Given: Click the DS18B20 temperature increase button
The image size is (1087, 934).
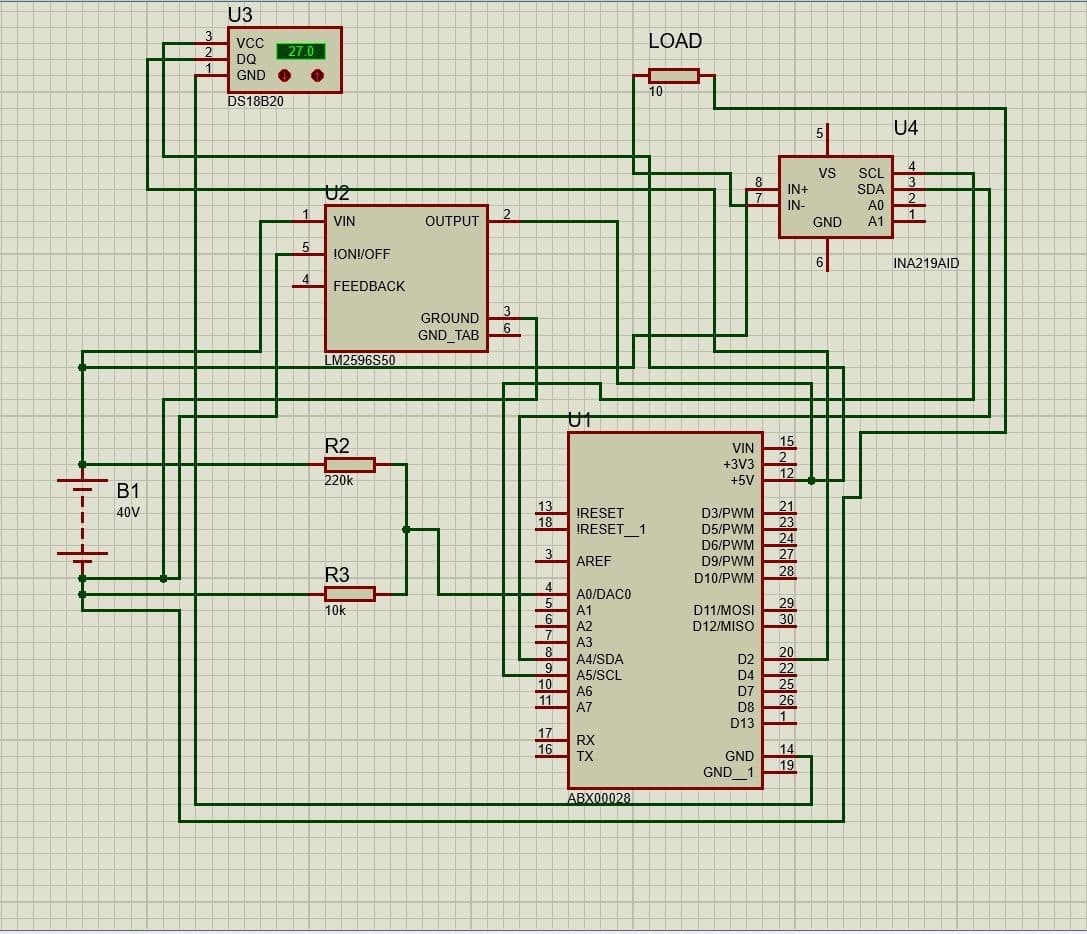Looking at the screenshot, I should [318, 75].
